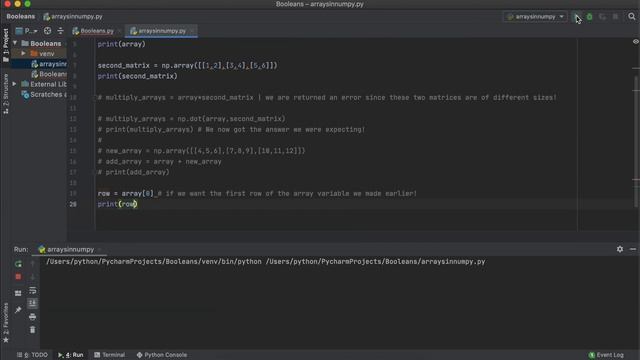
Task: Click the Up the Stack Trace arrow
Action: tap(33, 264)
